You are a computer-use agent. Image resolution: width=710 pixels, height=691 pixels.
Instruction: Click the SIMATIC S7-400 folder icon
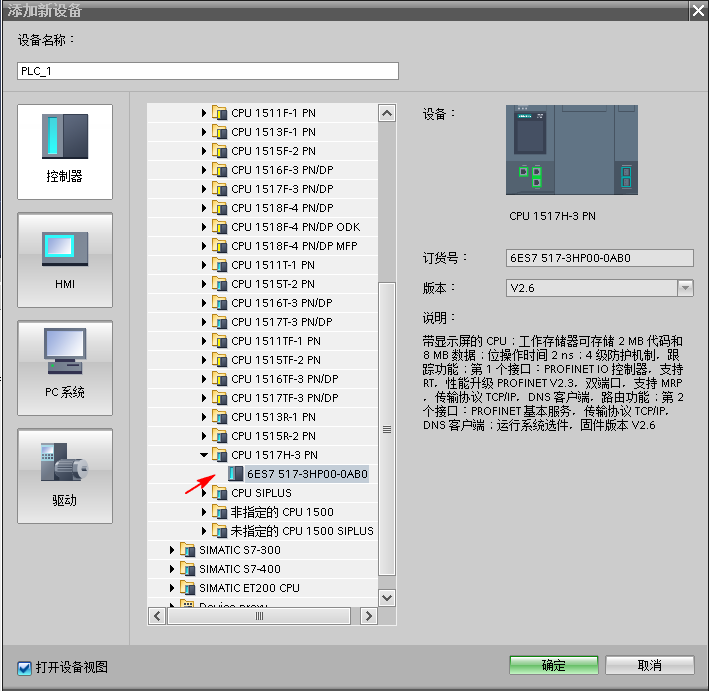[187, 569]
